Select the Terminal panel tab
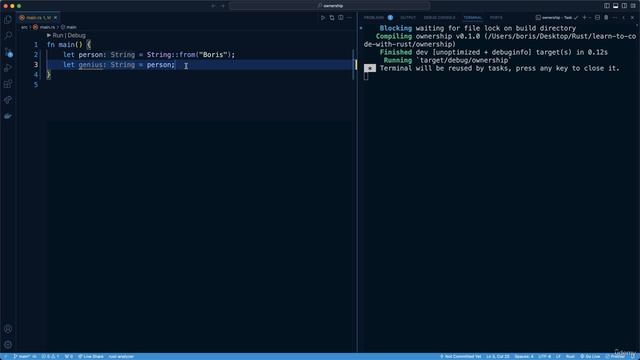Viewport: 640px width, 360px height. [473, 18]
